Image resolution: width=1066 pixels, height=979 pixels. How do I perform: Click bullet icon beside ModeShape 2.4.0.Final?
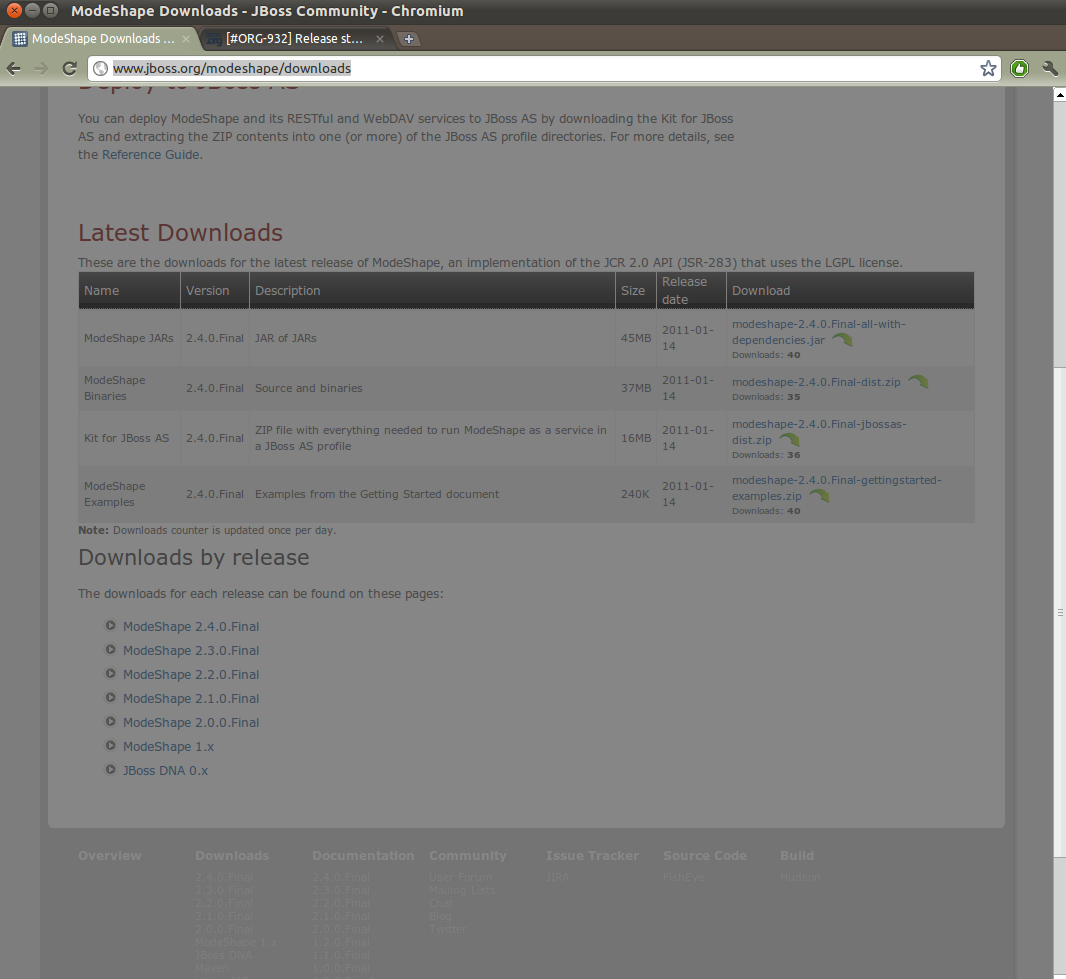[x=110, y=625]
